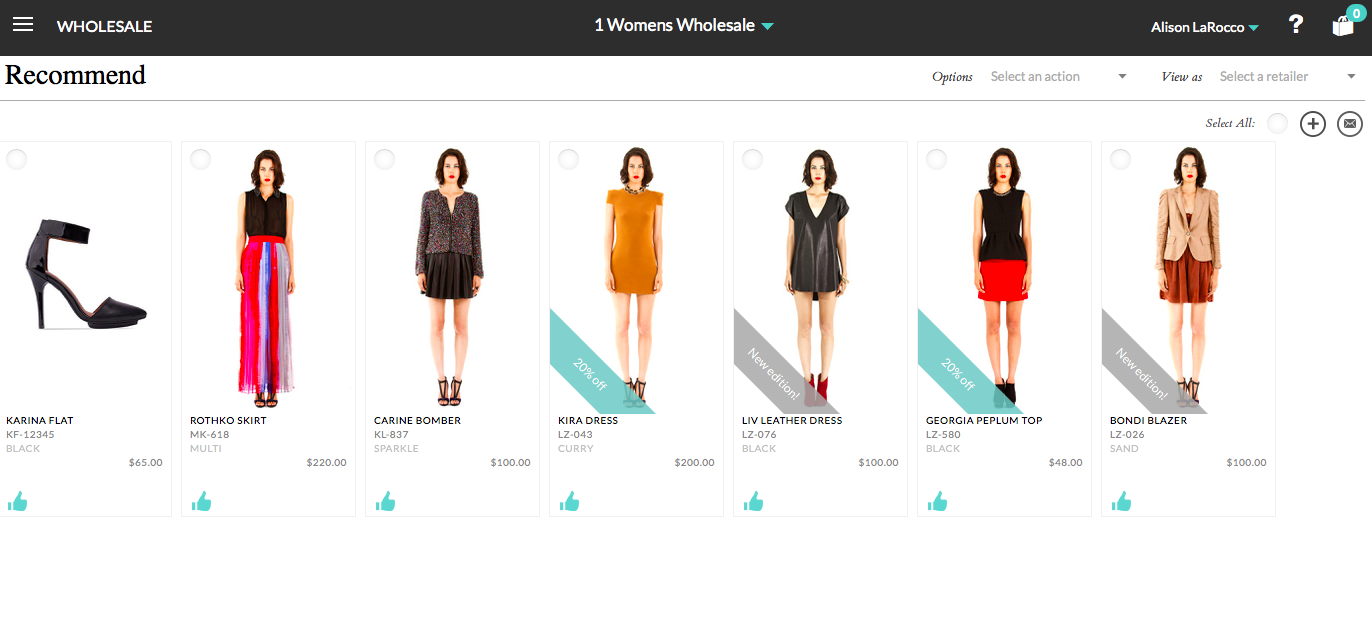Viewport: 1372px width, 623px height.
Task: Click the LZ-043 style number
Action: (576, 434)
